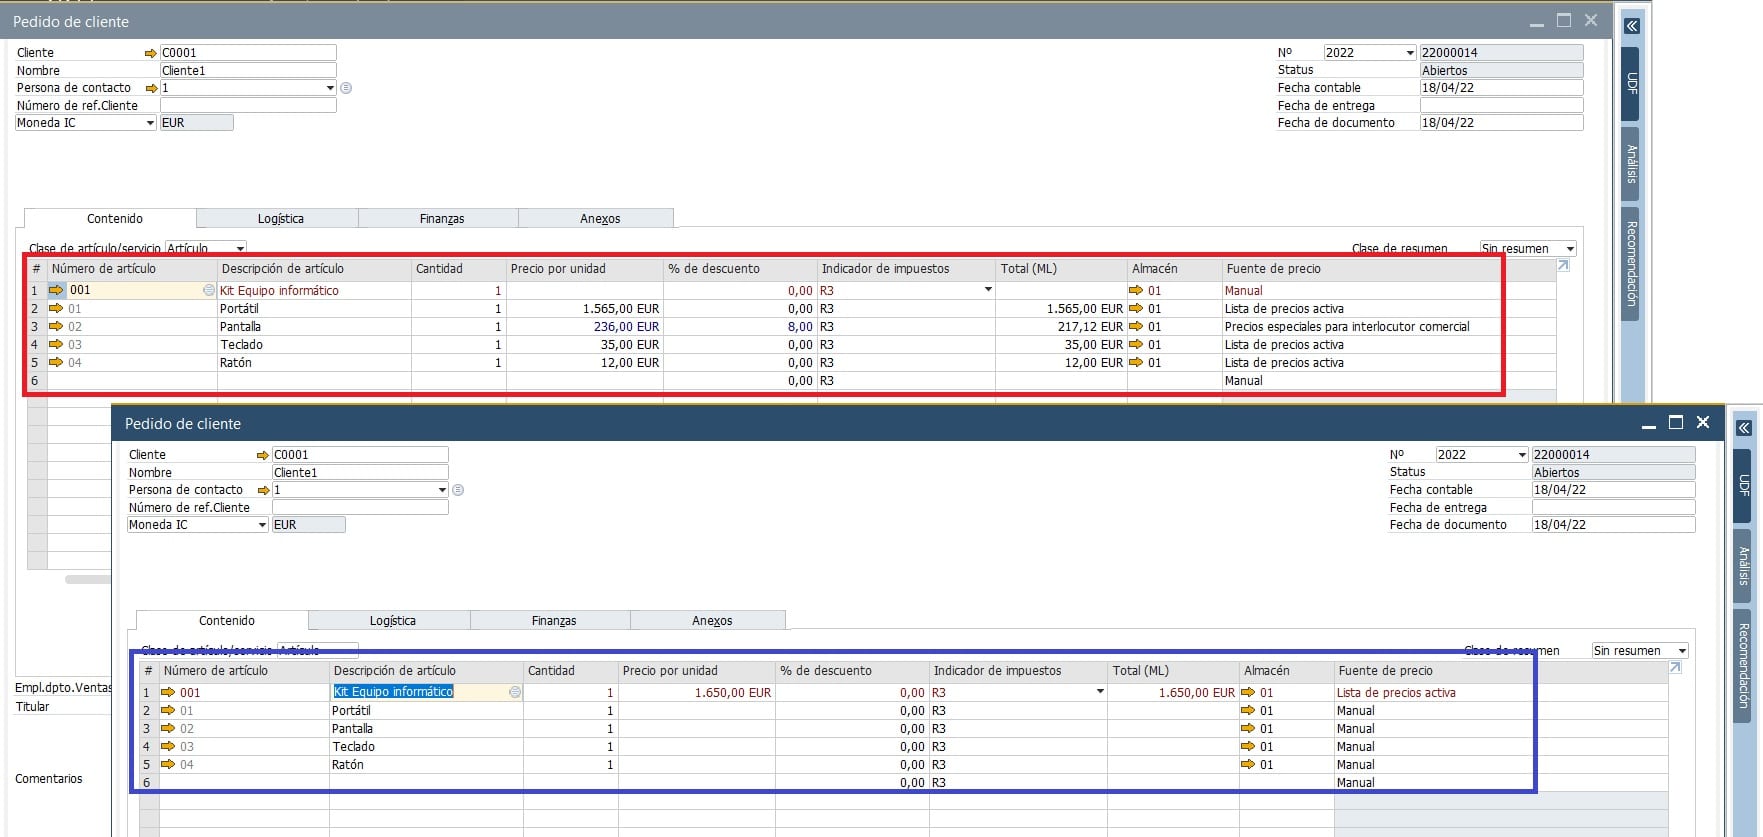Screen dimensions: 1763x837
Task: Collapse side panel with double chevron in front window
Action: (x=1744, y=428)
